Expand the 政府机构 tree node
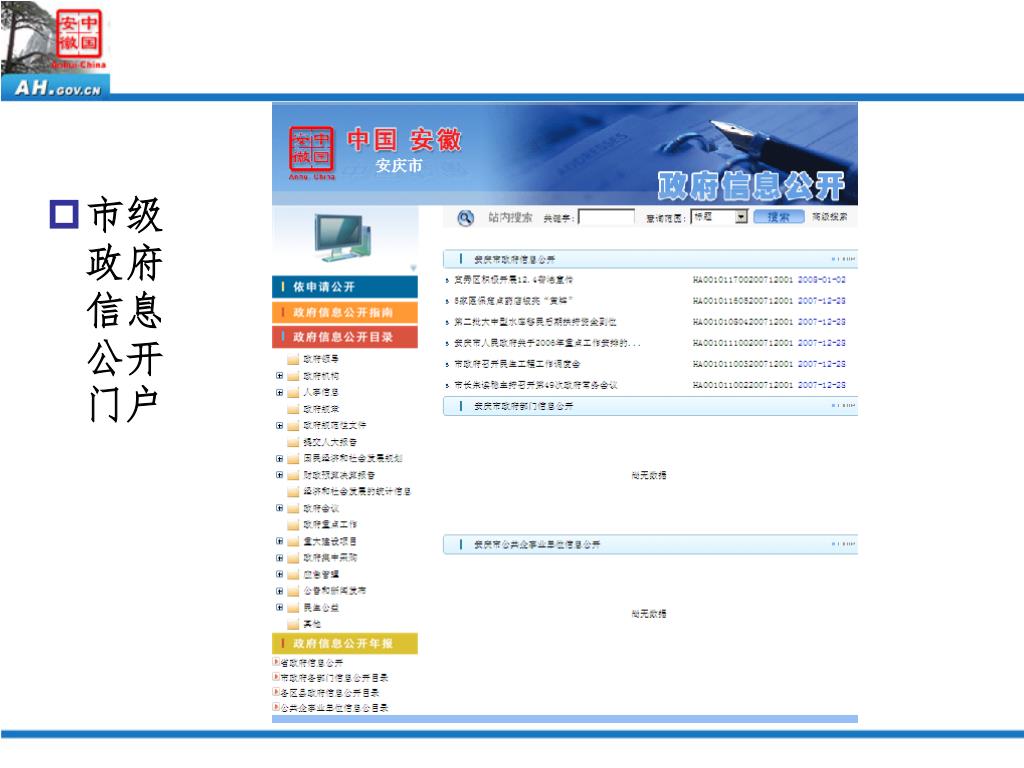The height and width of the screenshot is (768, 1024). tap(280, 376)
